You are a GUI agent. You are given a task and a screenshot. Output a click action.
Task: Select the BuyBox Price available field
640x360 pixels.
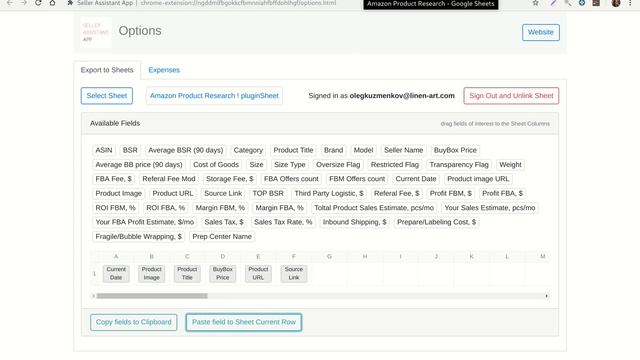pos(455,150)
